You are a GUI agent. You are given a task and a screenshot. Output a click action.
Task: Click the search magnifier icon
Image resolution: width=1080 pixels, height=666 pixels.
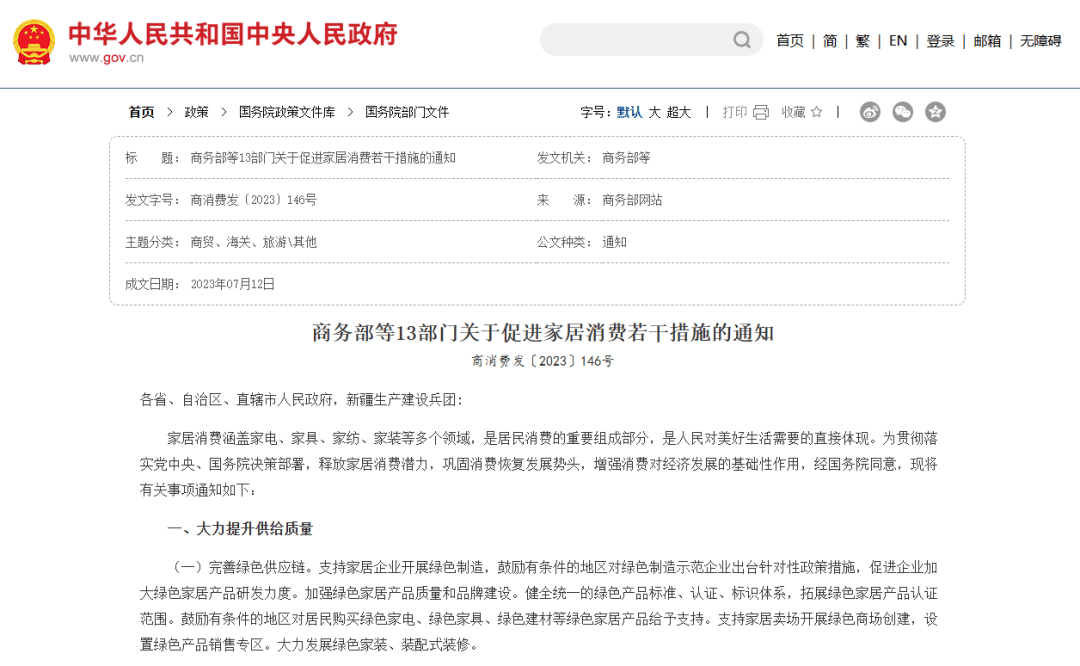(x=742, y=40)
